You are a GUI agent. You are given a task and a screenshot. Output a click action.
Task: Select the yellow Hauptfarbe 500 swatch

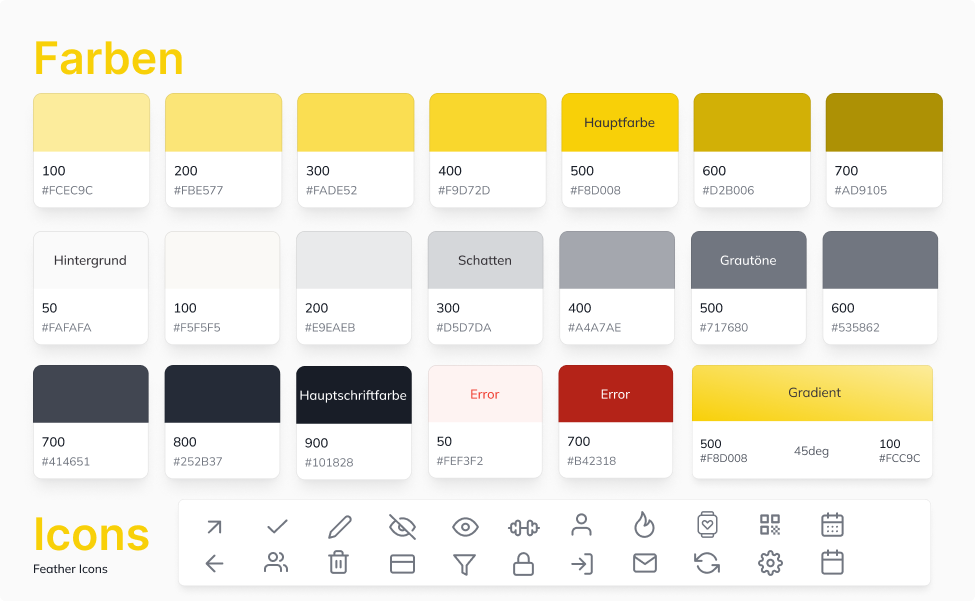pos(619,123)
